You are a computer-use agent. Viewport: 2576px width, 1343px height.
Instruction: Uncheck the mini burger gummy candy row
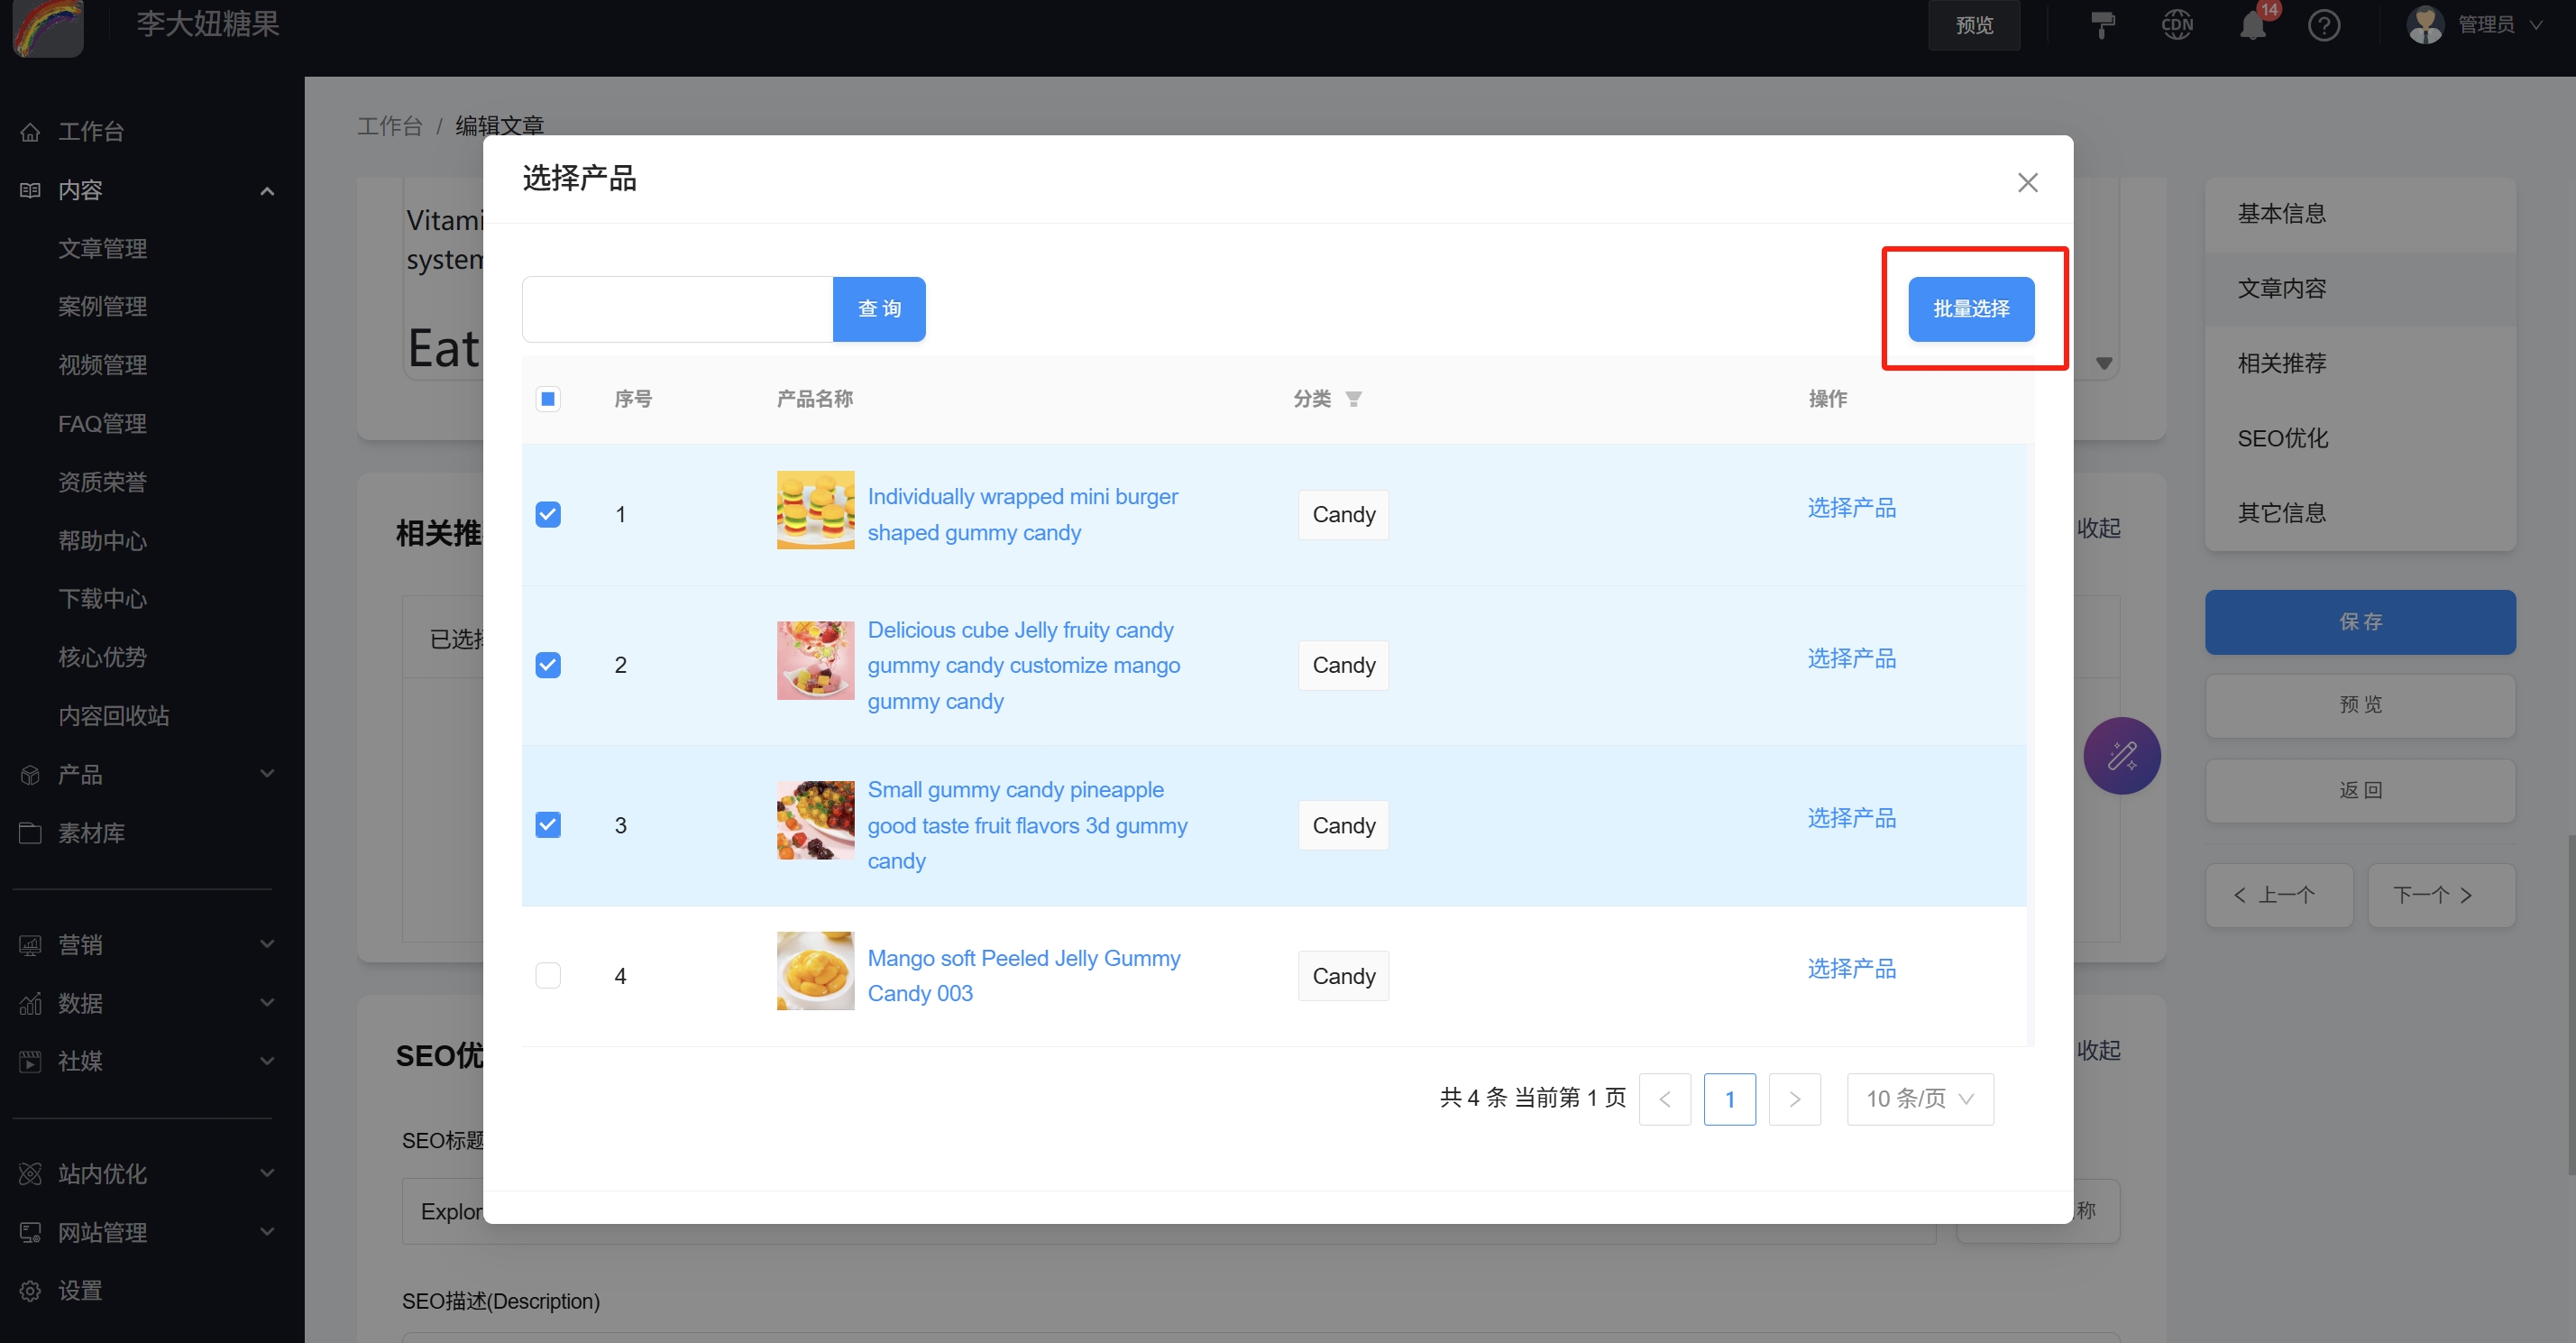pos(548,514)
